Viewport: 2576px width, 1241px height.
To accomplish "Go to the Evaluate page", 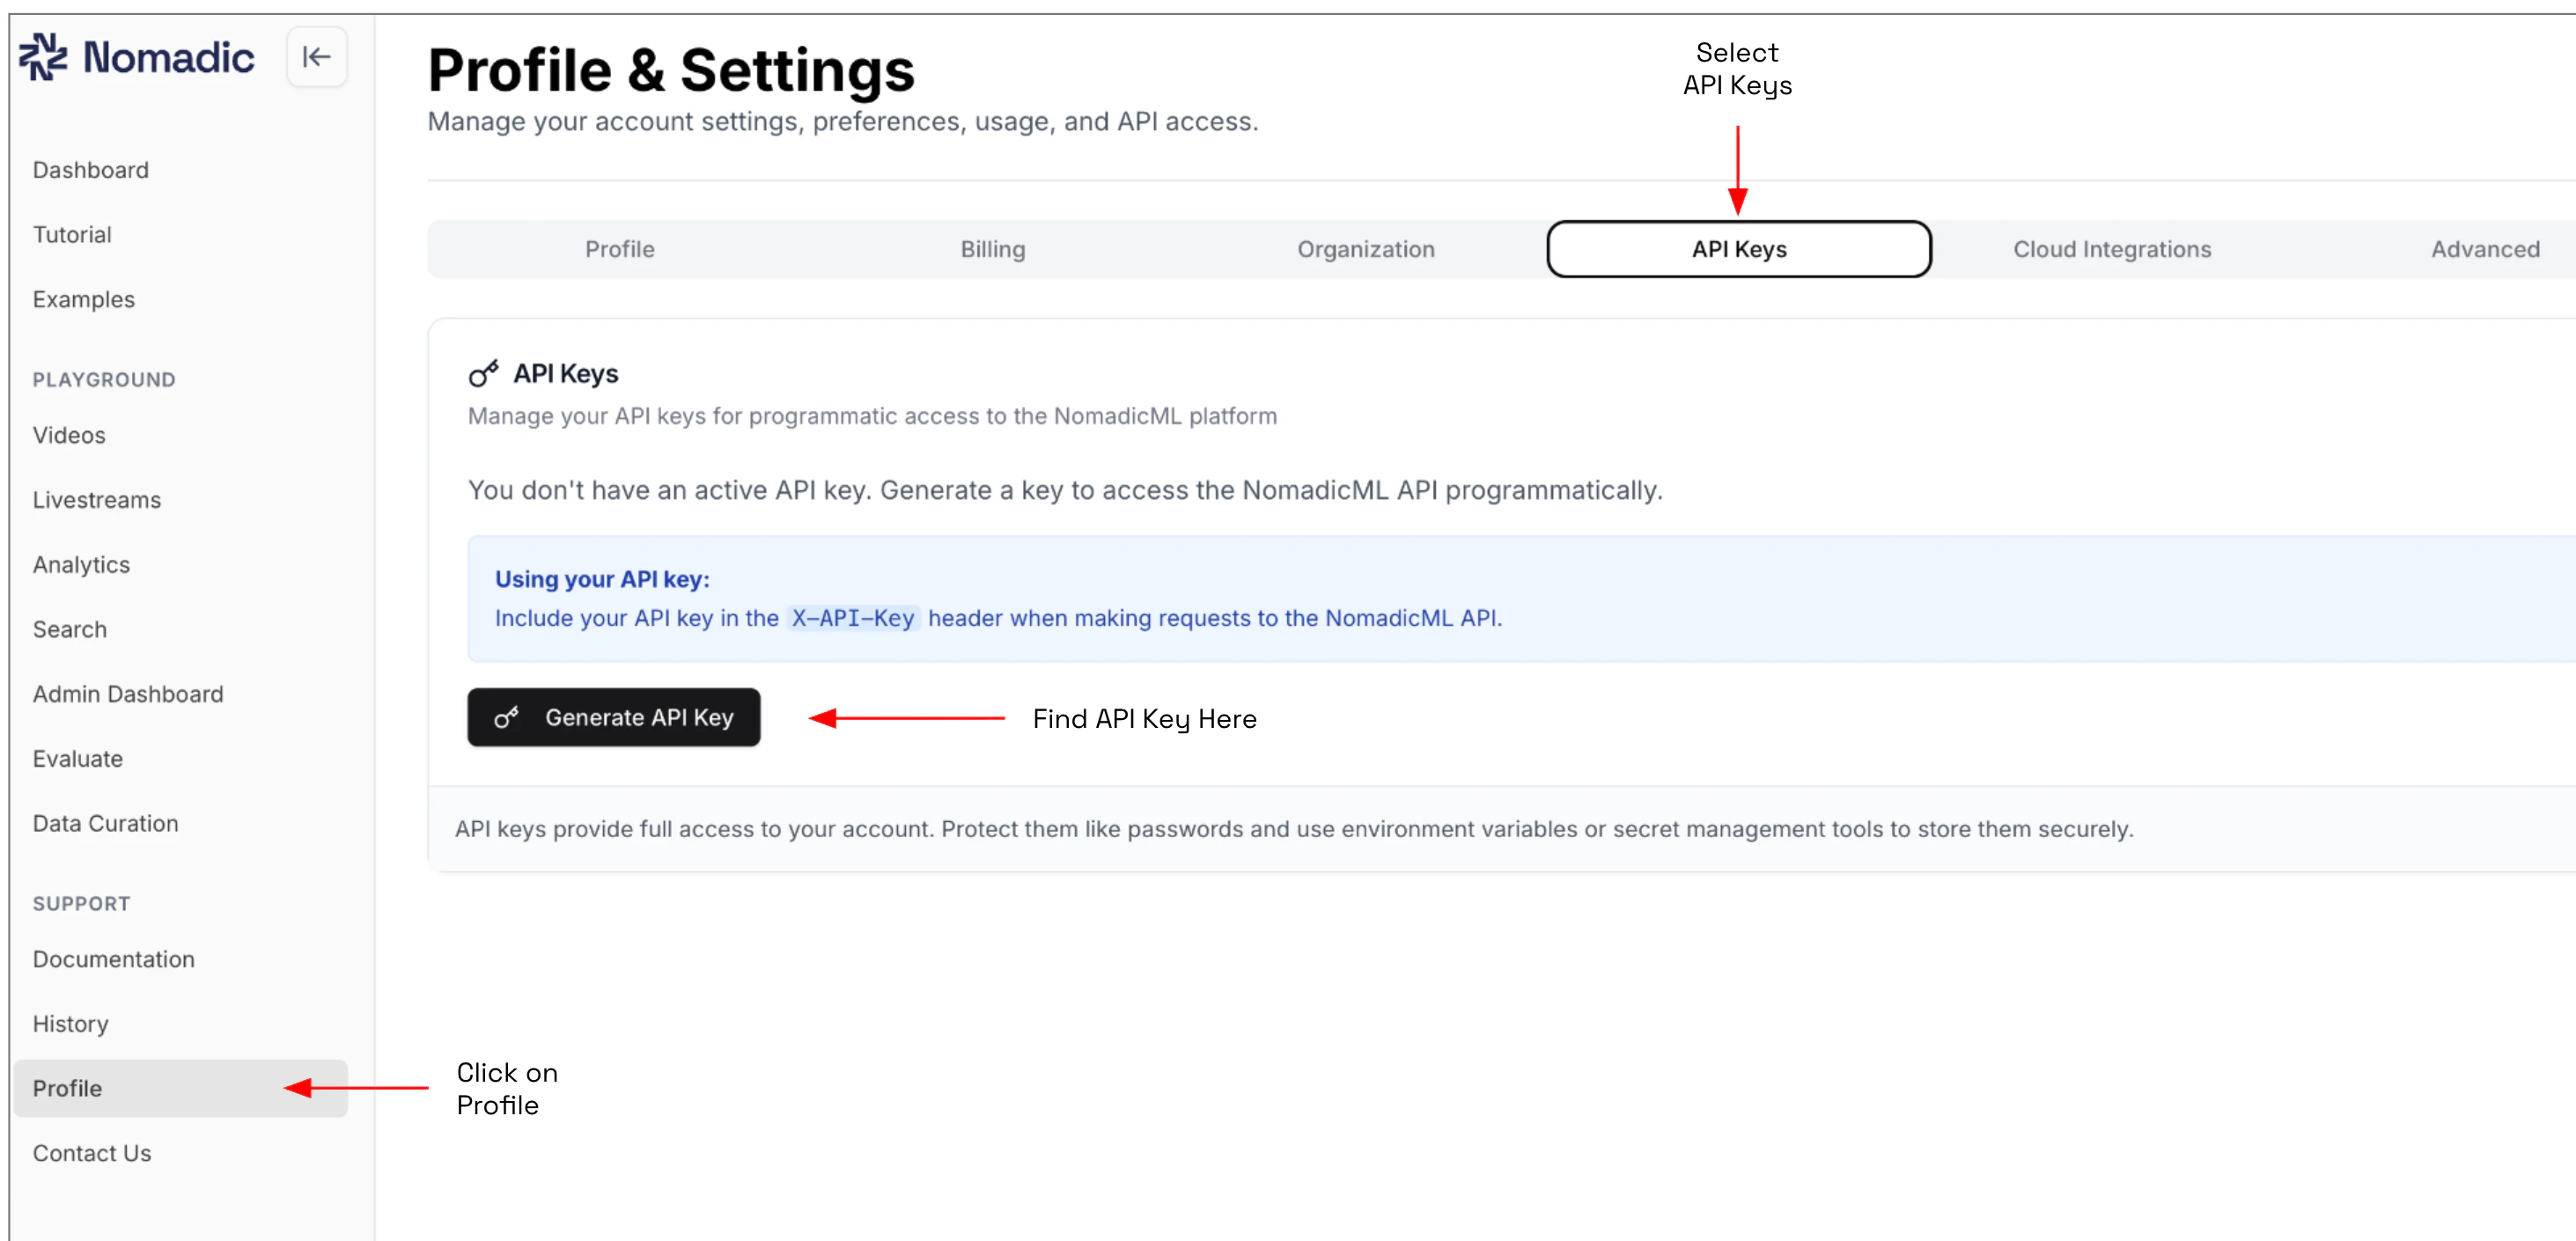I will point(78,759).
